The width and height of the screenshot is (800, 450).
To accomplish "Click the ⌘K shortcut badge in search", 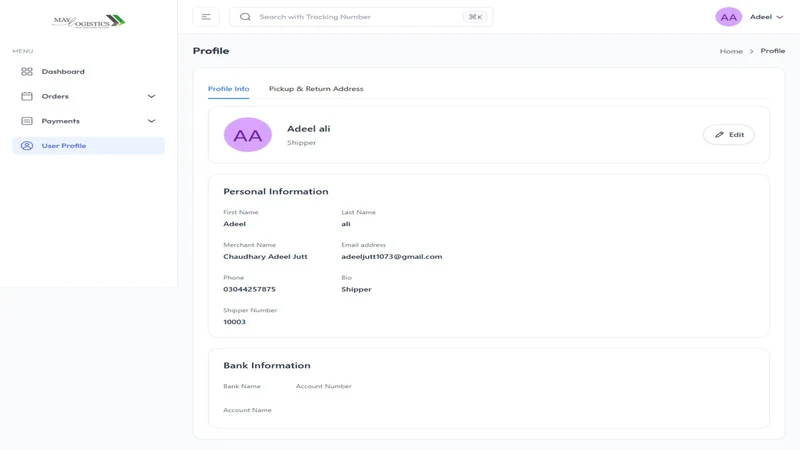I will coord(475,17).
